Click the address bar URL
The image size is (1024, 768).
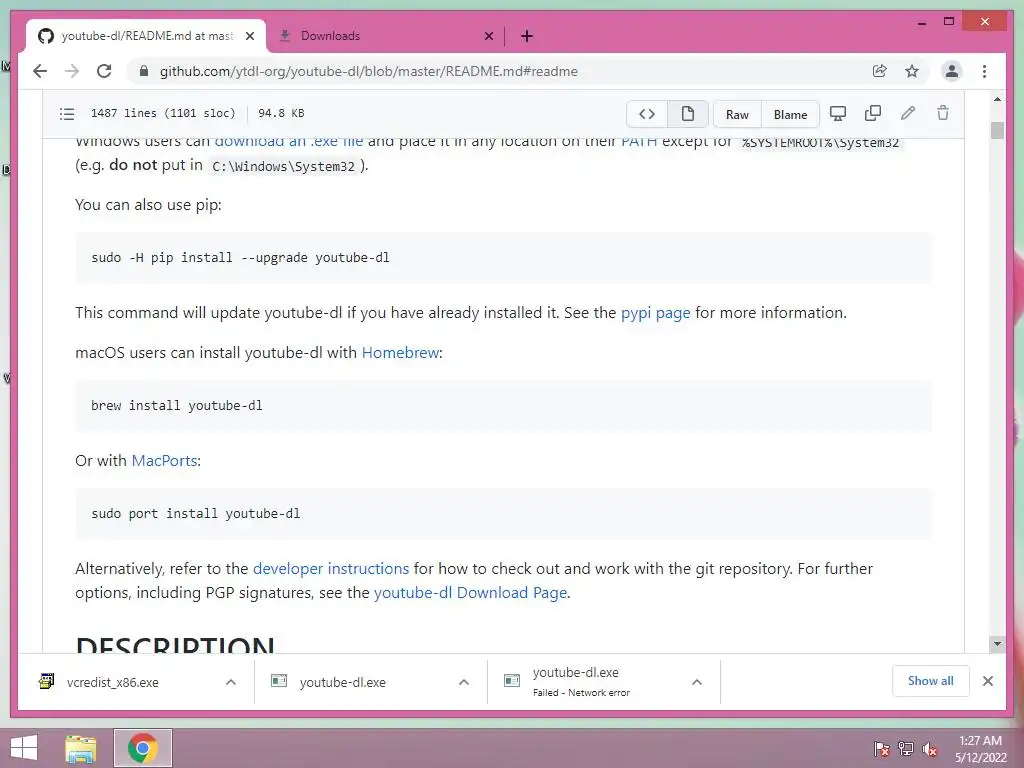[368, 71]
